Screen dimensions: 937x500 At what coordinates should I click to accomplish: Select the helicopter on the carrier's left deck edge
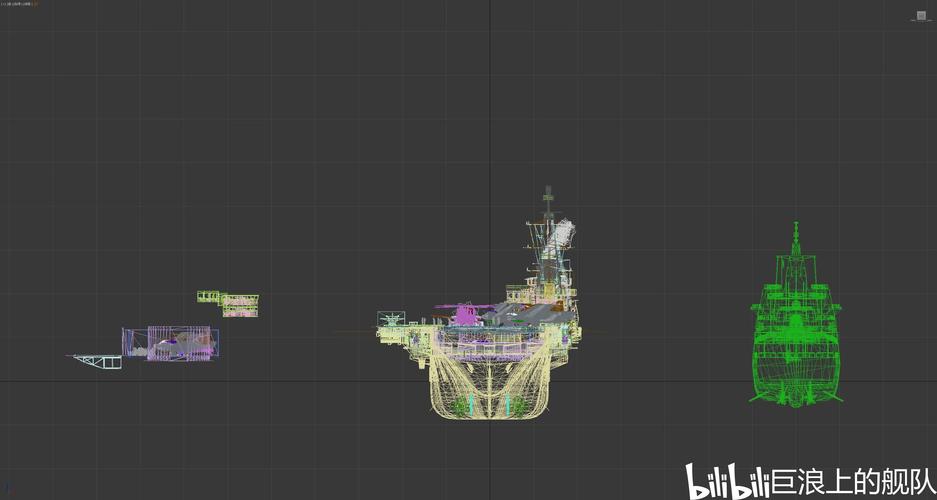point(391,320)
